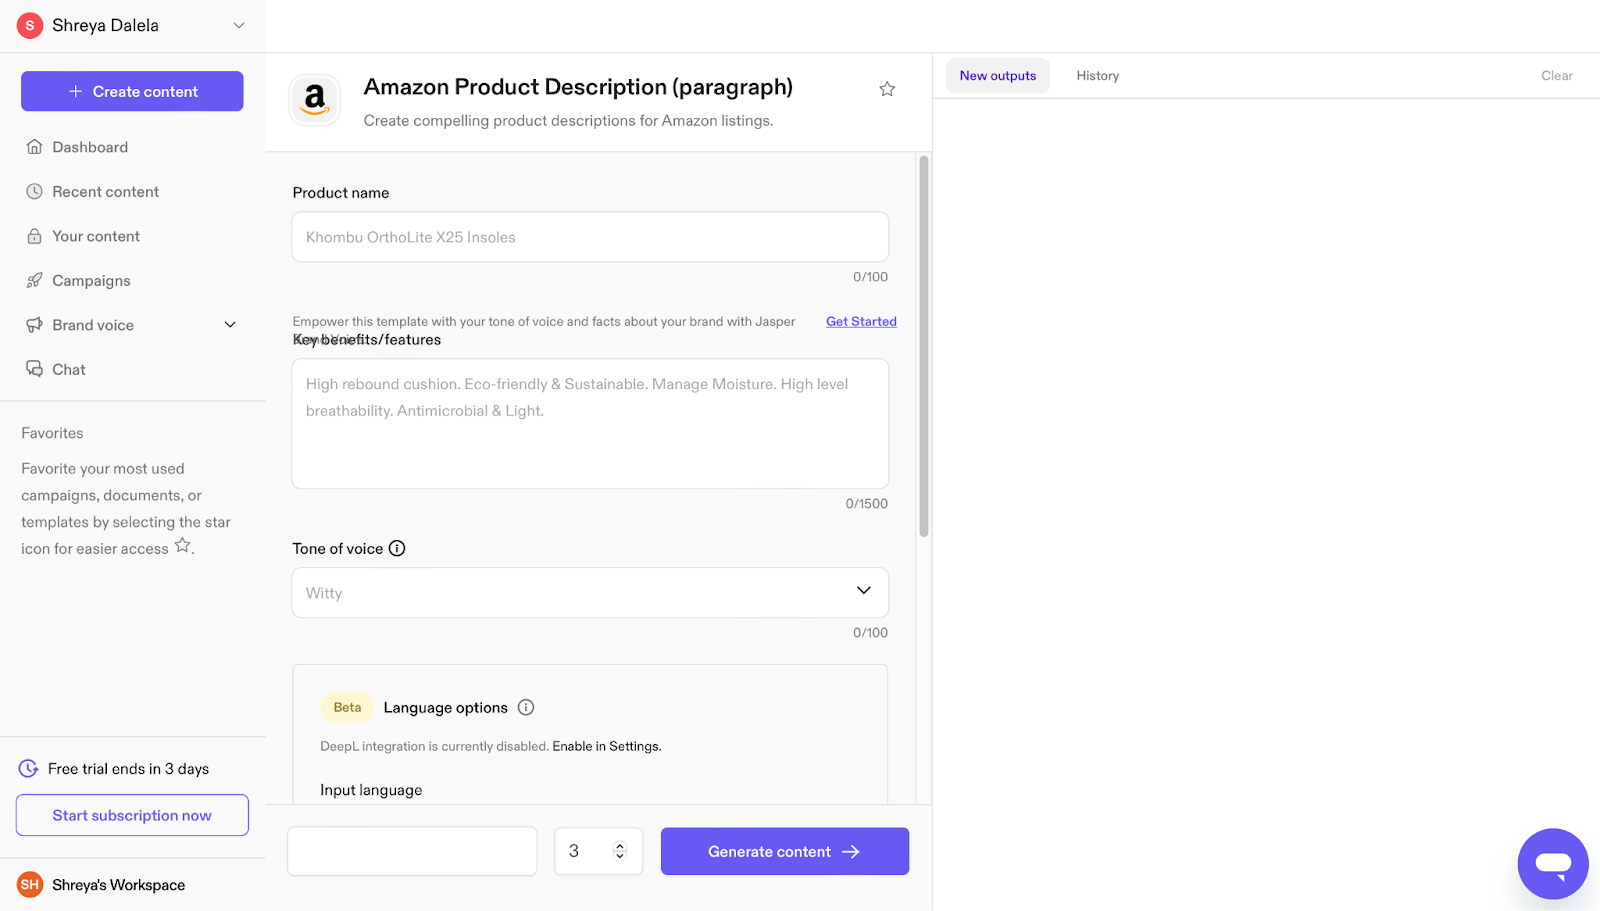Click the plus icon on Create content
The width and height of the screenshot is (1600, 911).
pyautogui.click(x=75, y=91)
